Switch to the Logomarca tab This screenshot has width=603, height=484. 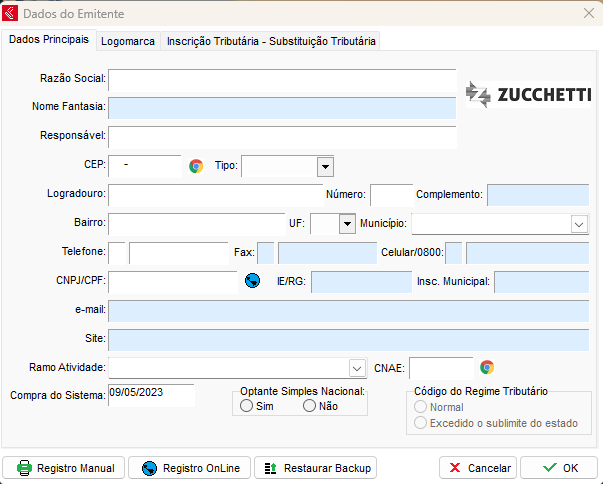(127, 41)
